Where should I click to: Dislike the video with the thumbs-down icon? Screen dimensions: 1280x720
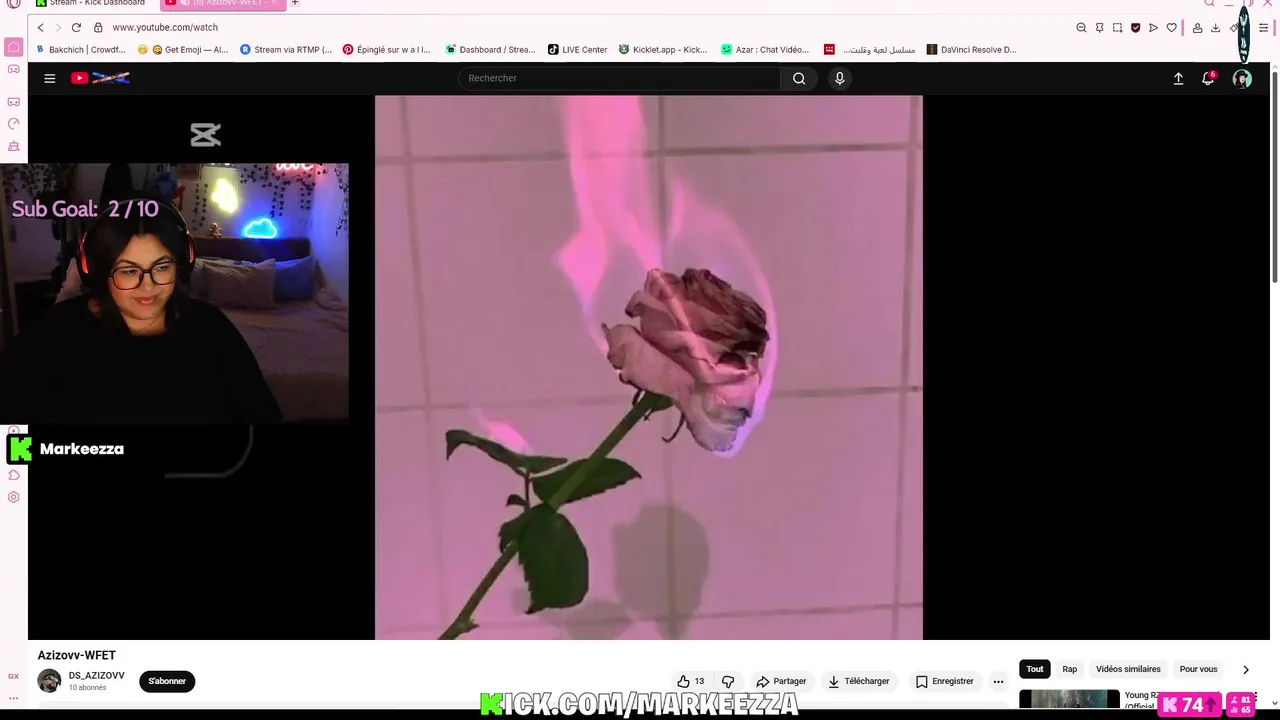(728, 681)
